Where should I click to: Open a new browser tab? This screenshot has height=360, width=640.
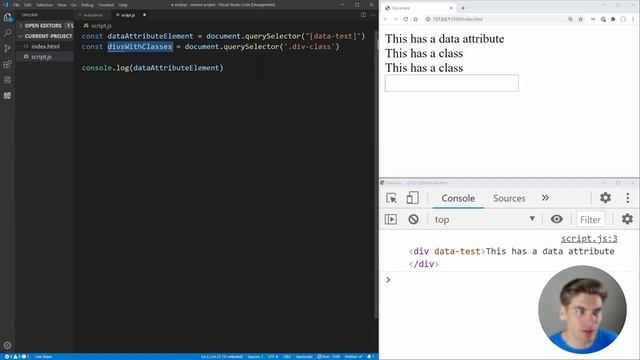(463, 8)
